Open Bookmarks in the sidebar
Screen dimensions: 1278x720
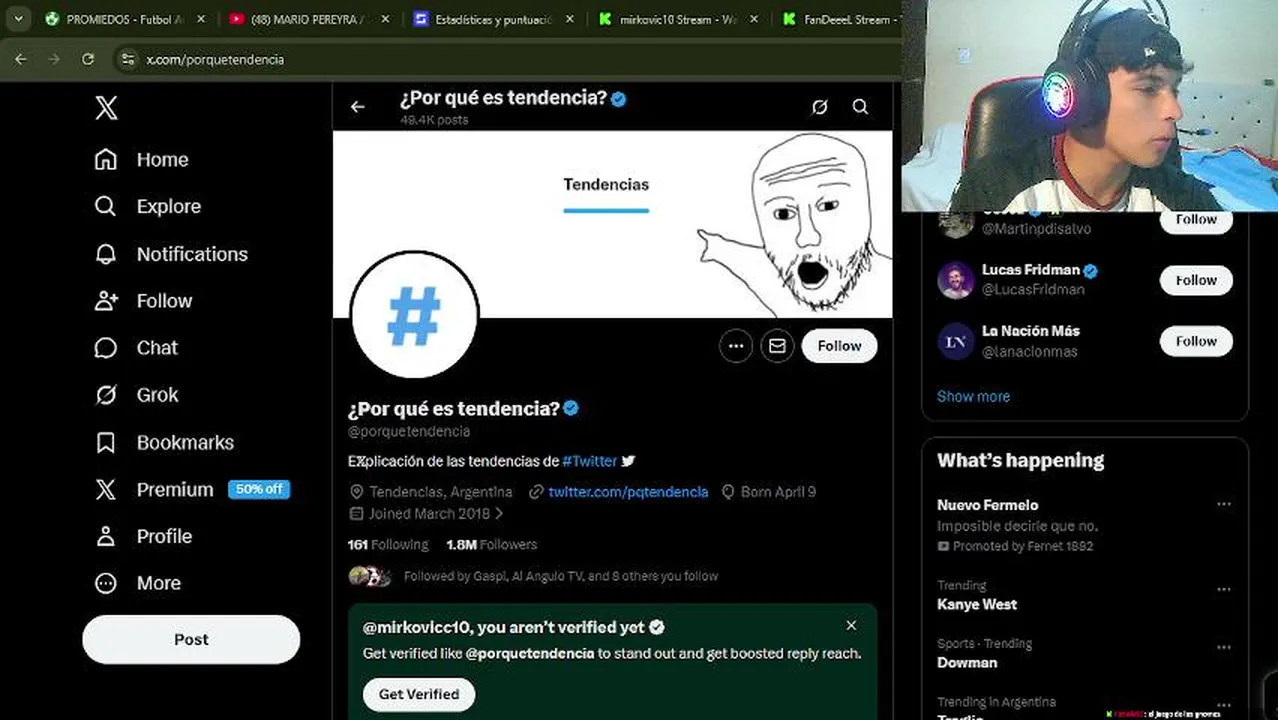[164, 442]
